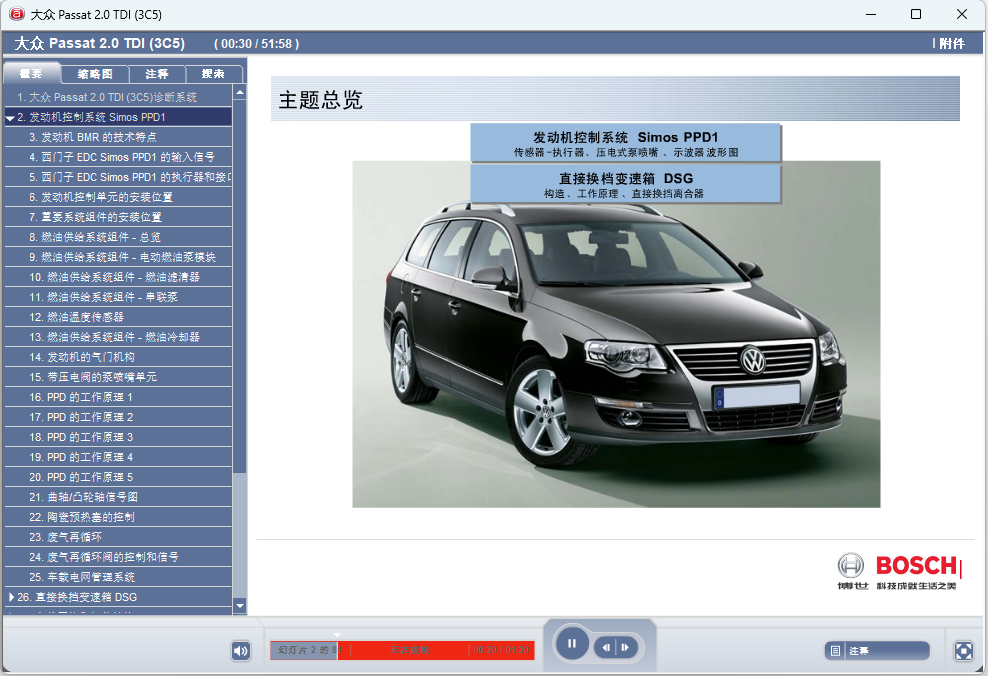Click the white progress marker triangle

337,636
